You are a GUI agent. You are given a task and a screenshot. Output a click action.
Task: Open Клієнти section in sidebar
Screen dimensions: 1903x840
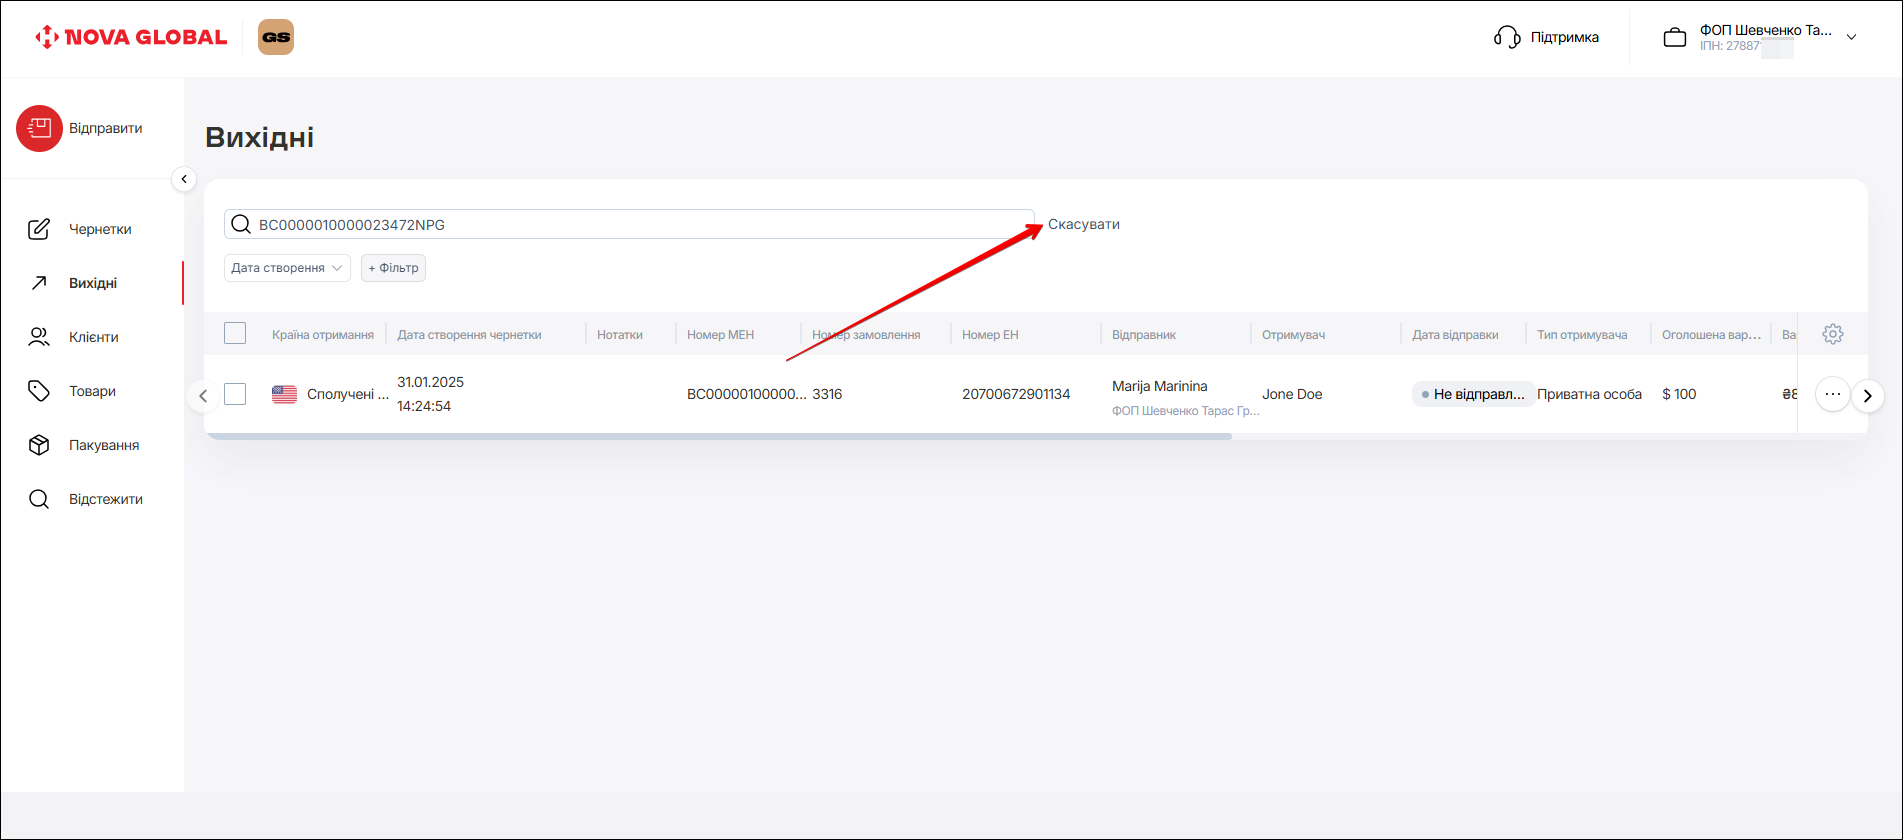[x=93, y=337]
